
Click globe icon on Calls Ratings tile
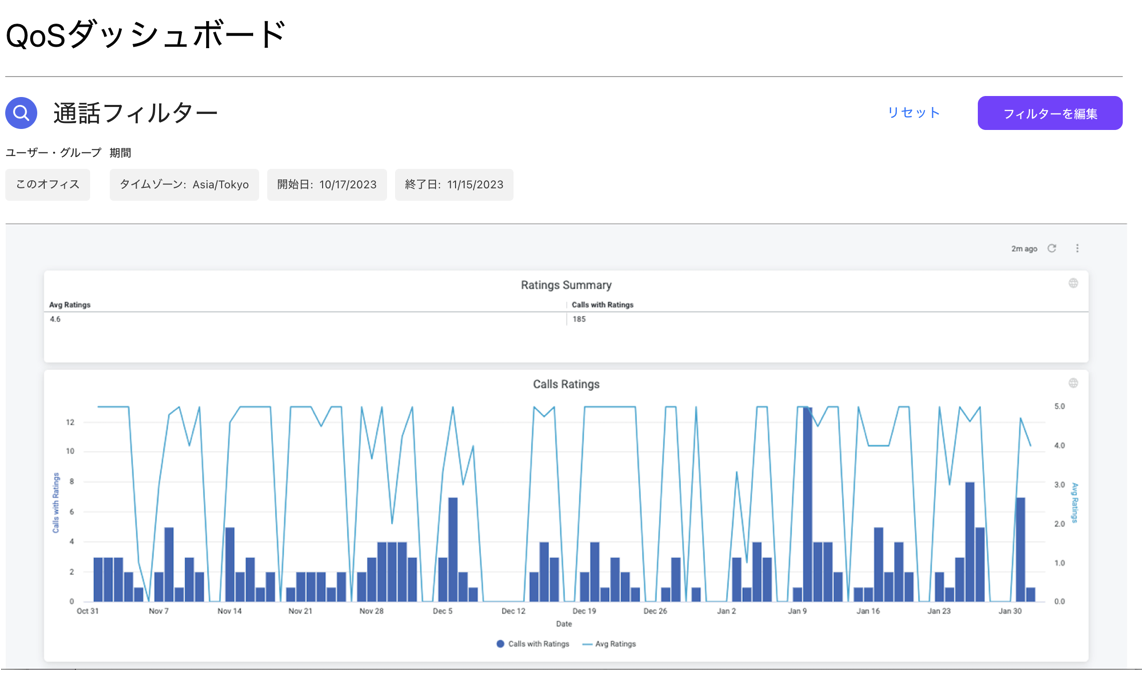tap(1073, 383)
